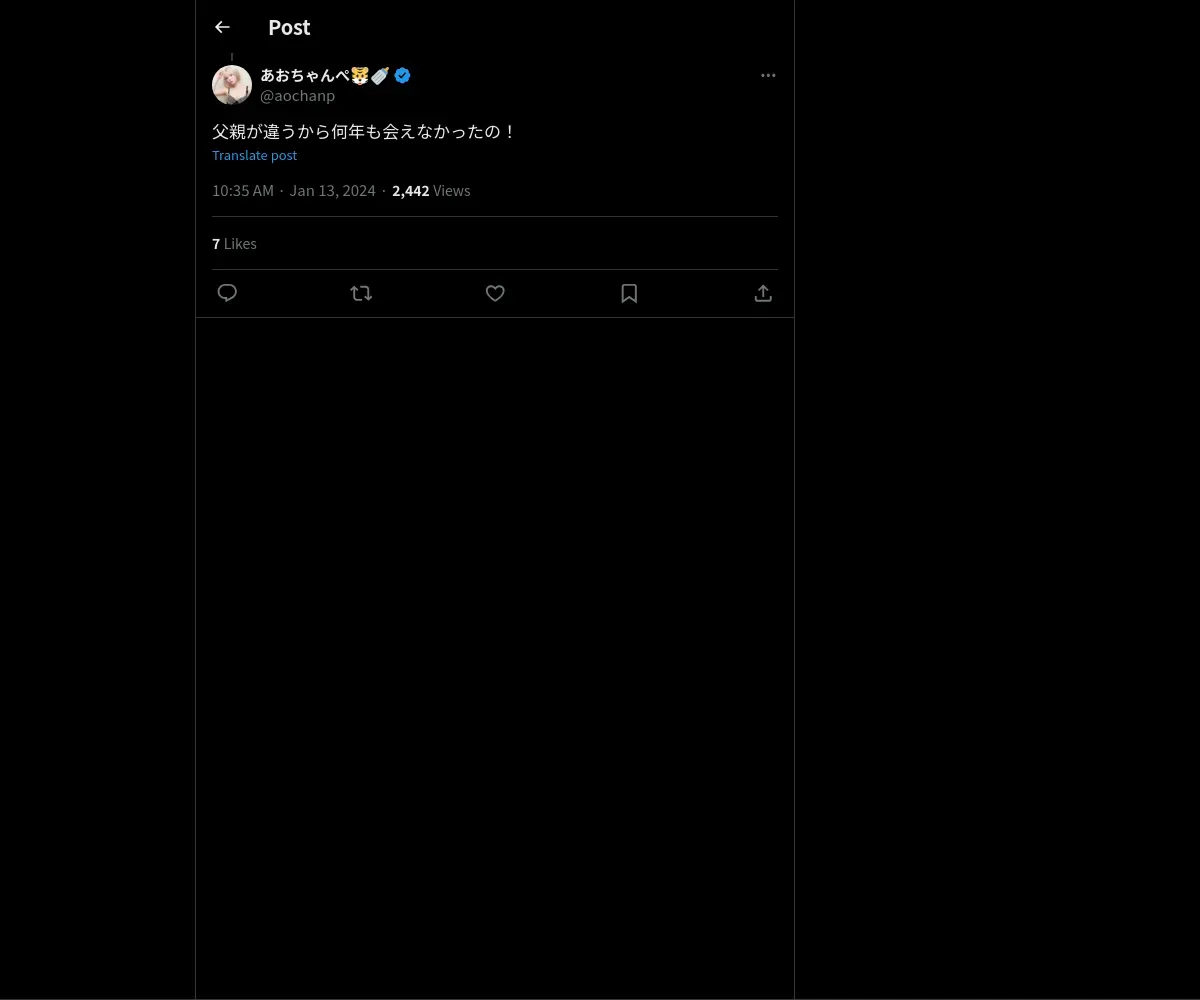Image resolution: width=1200 pixels, height=1000 pixels.
Task: Open the share icon menu
Action: click(763, 293)
